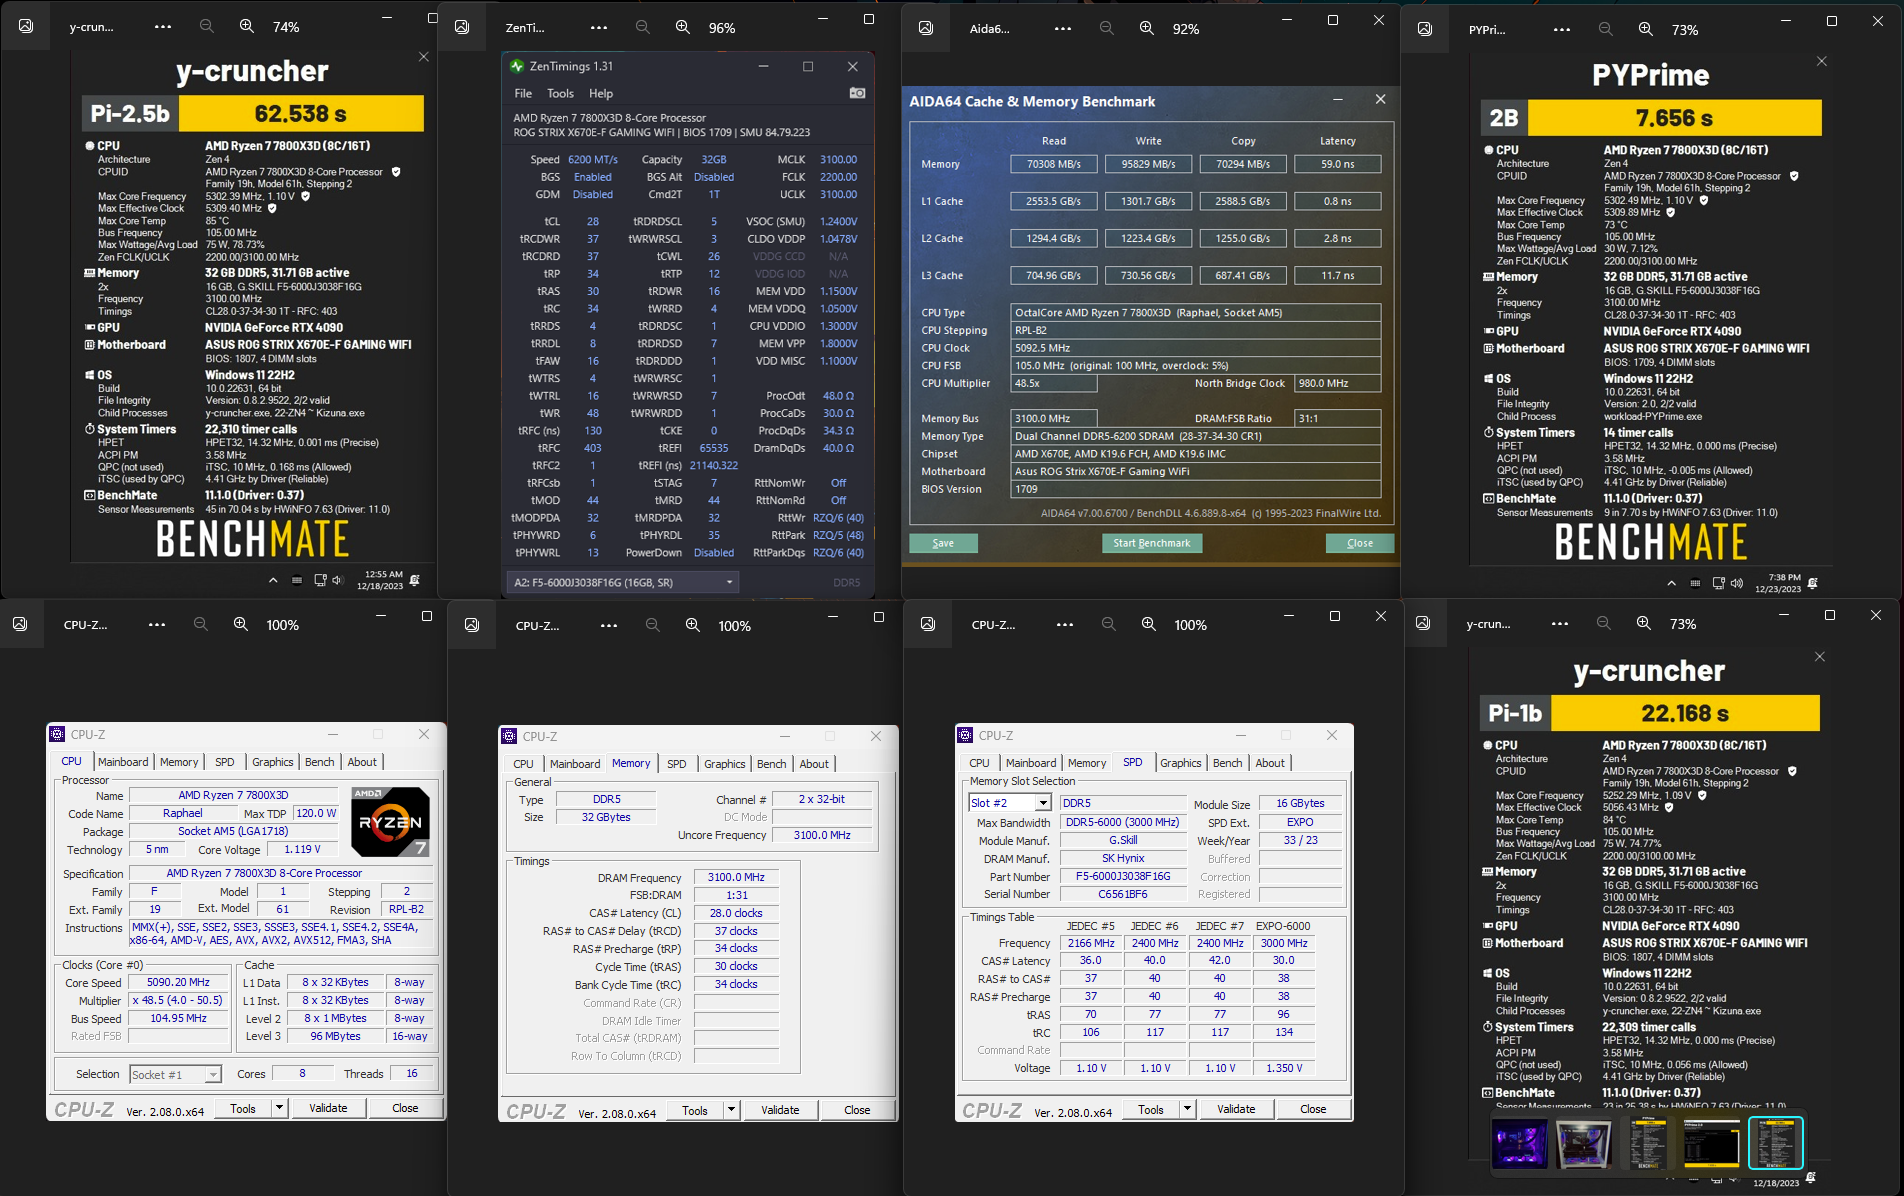Zoom in on the viewer of the CPU-Z Memory screenshot
The width and height of the screenshot is (1904, 1196).
click(x=693, y=625)
